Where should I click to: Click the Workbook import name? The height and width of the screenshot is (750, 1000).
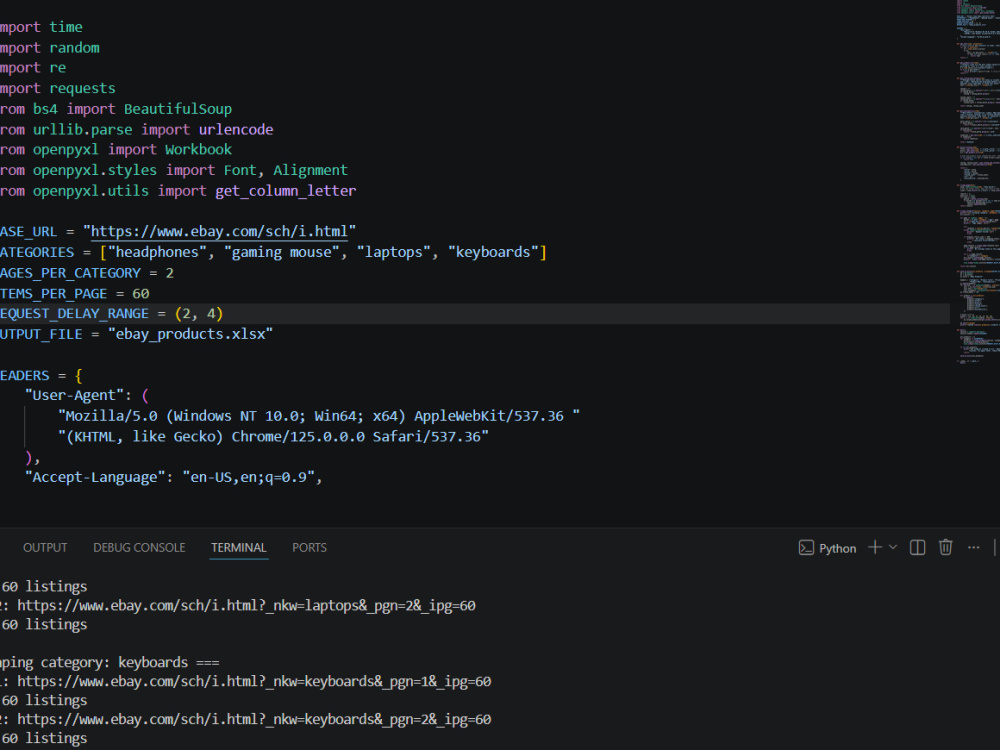pos(198,150)
